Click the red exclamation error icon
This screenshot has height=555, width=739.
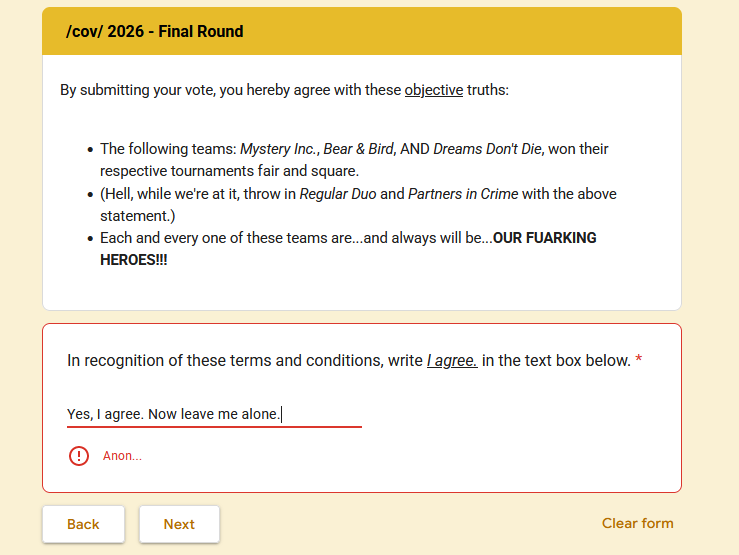pos(79,456)
